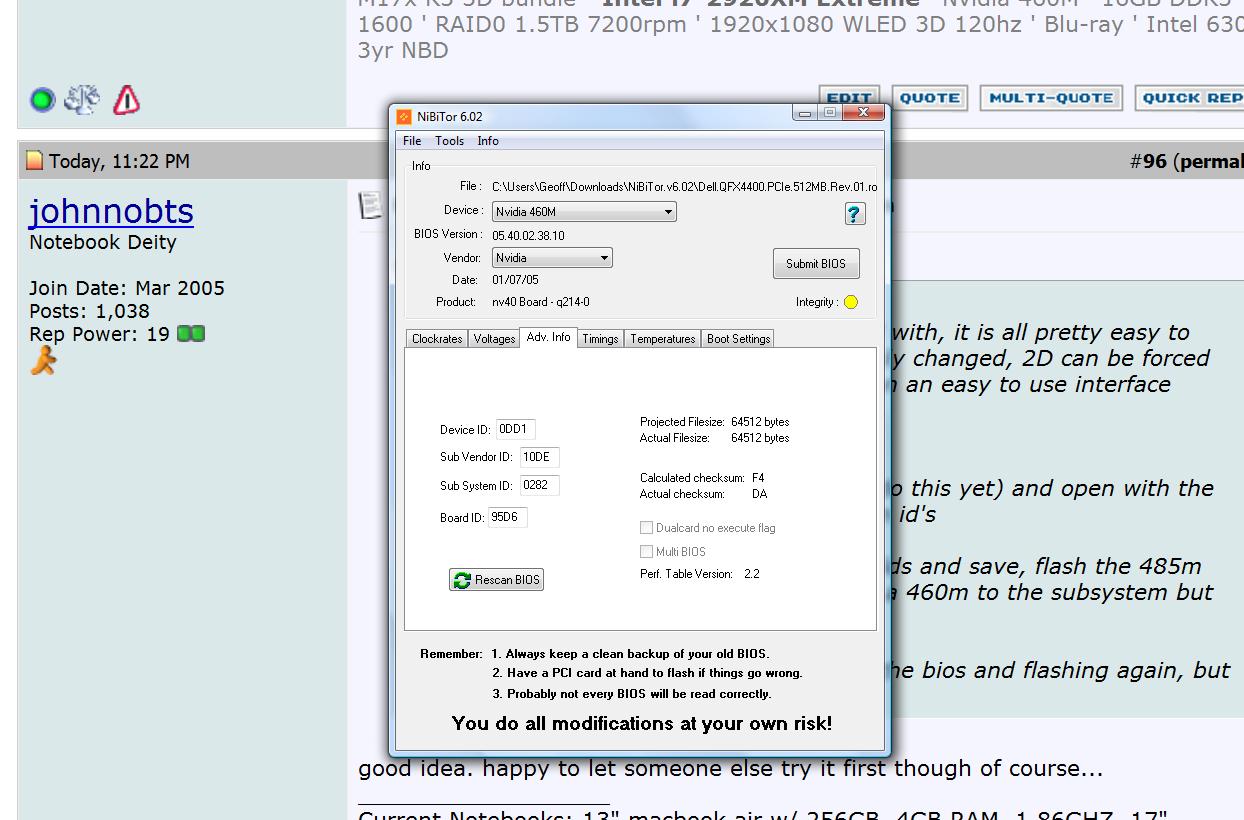1244x820 pixels.
Task: Click the Date value 01/07/05
Action: (515, 281)
